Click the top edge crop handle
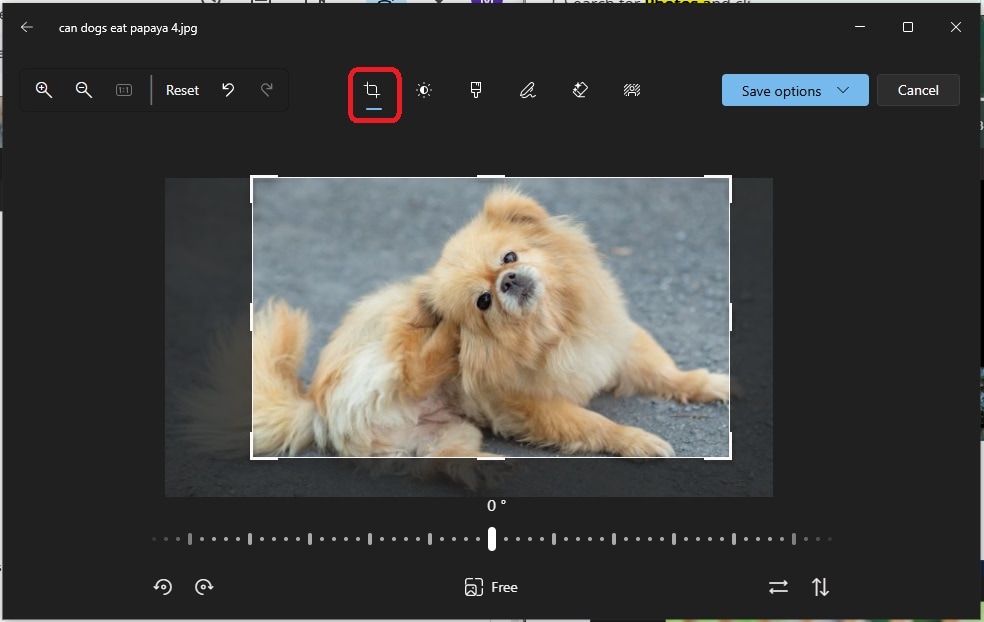Image resolution: width=984 pixels, height=622 pixels. tap(491, 177)
